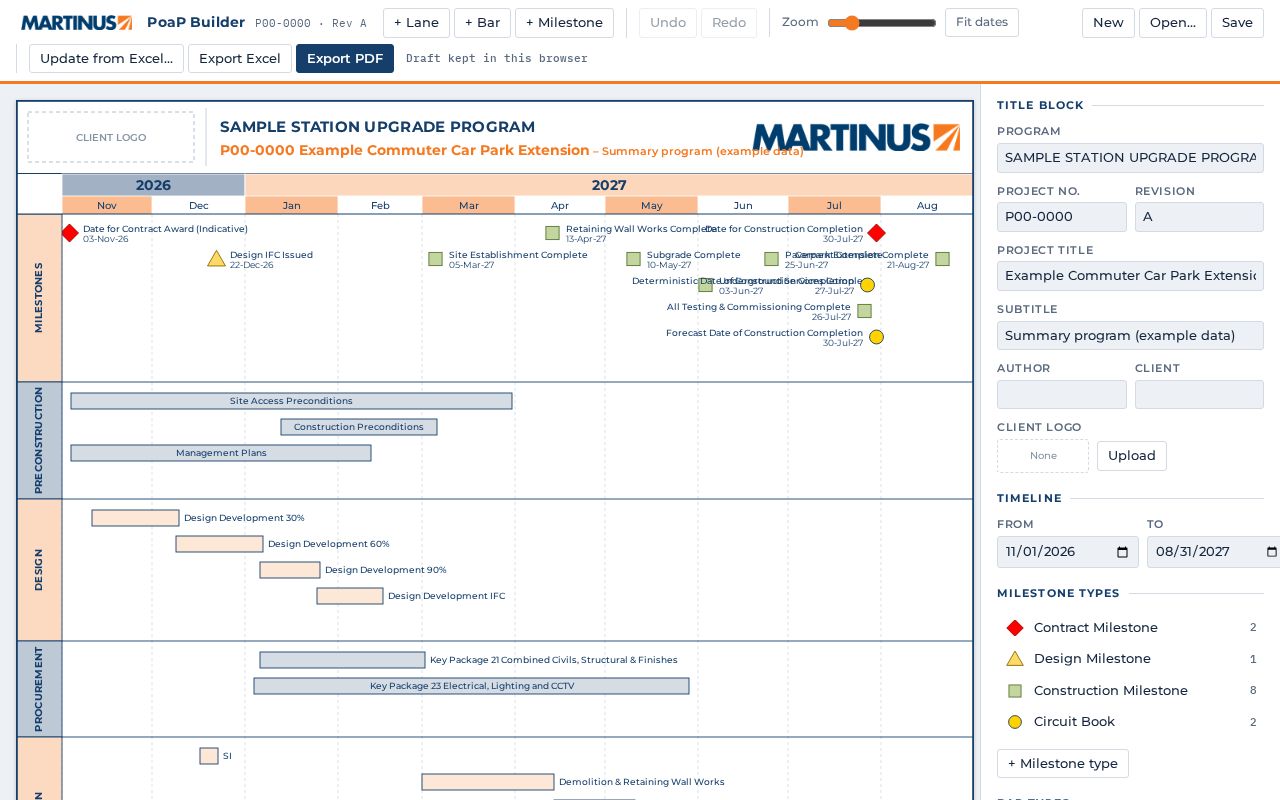Select the yellow Design Milestone triangle icon
Image resolution: width=1280 pixels, height=800 pixels.
click(1015, 659)
